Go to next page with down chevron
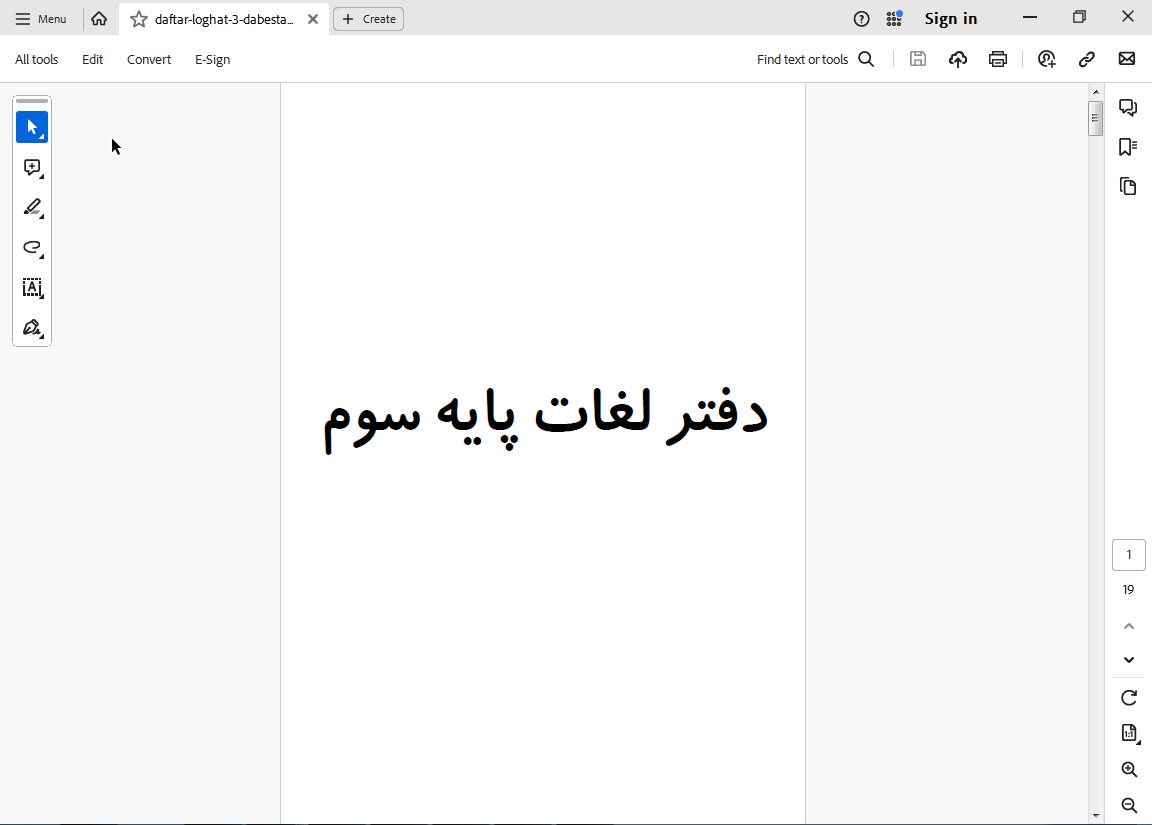Screen dimensions: 1152x825 coord(1128,660)
